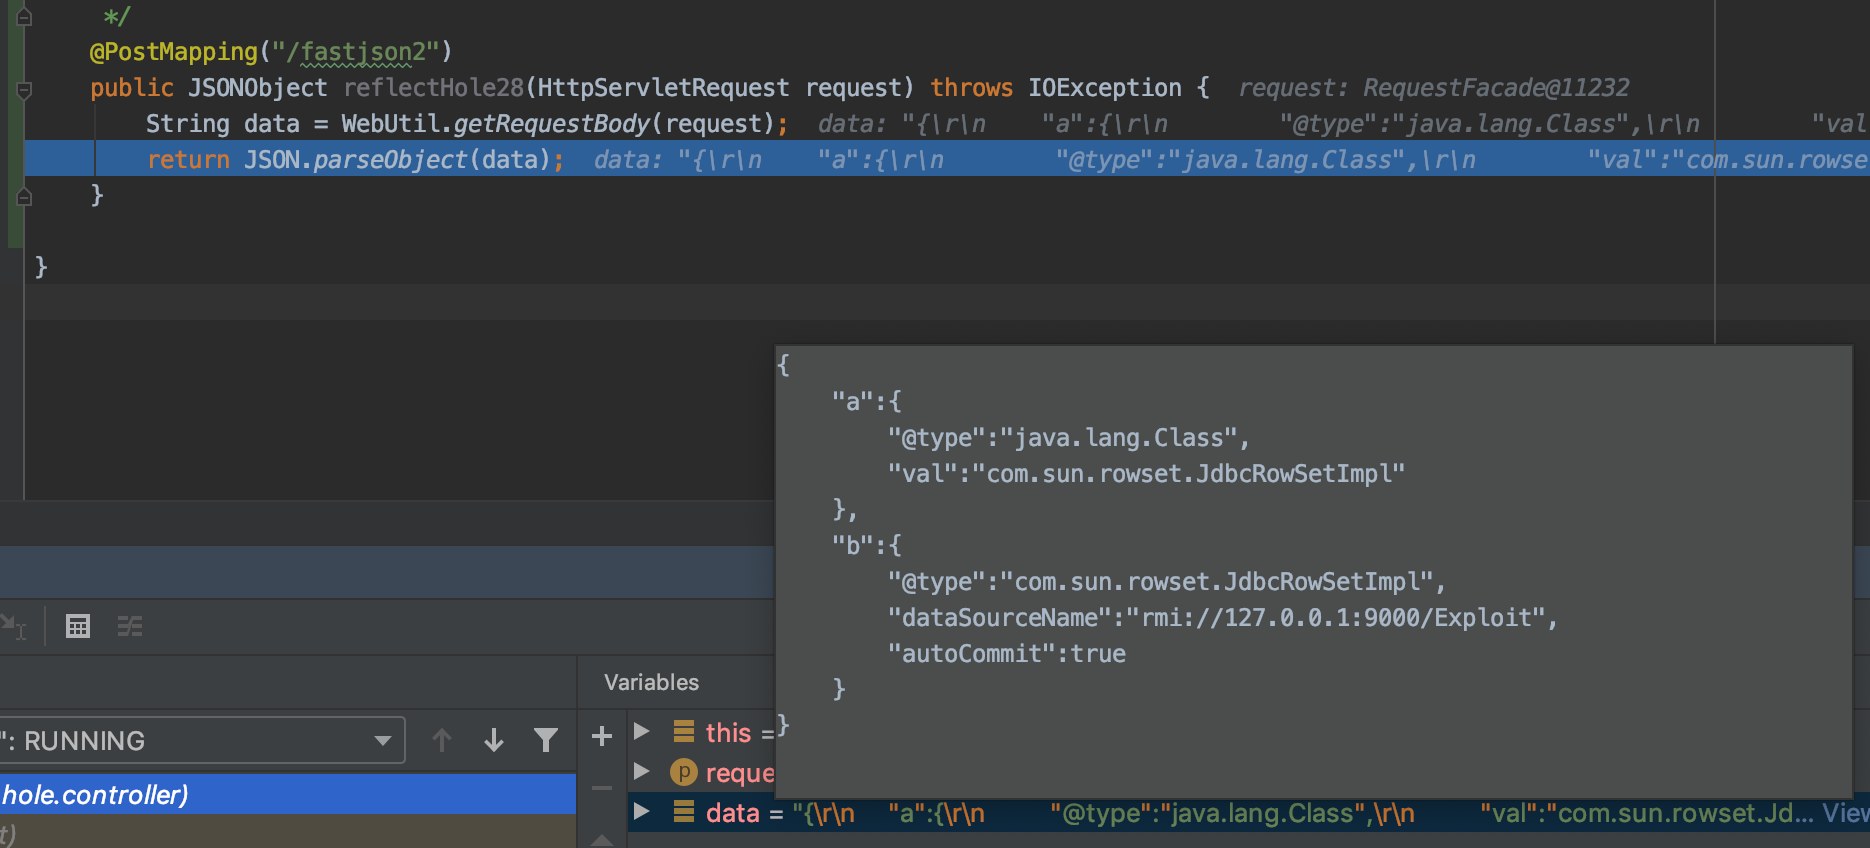1870x848 pixels.
Task: Click the parameter icon on request variable
Action: [683, 772]
